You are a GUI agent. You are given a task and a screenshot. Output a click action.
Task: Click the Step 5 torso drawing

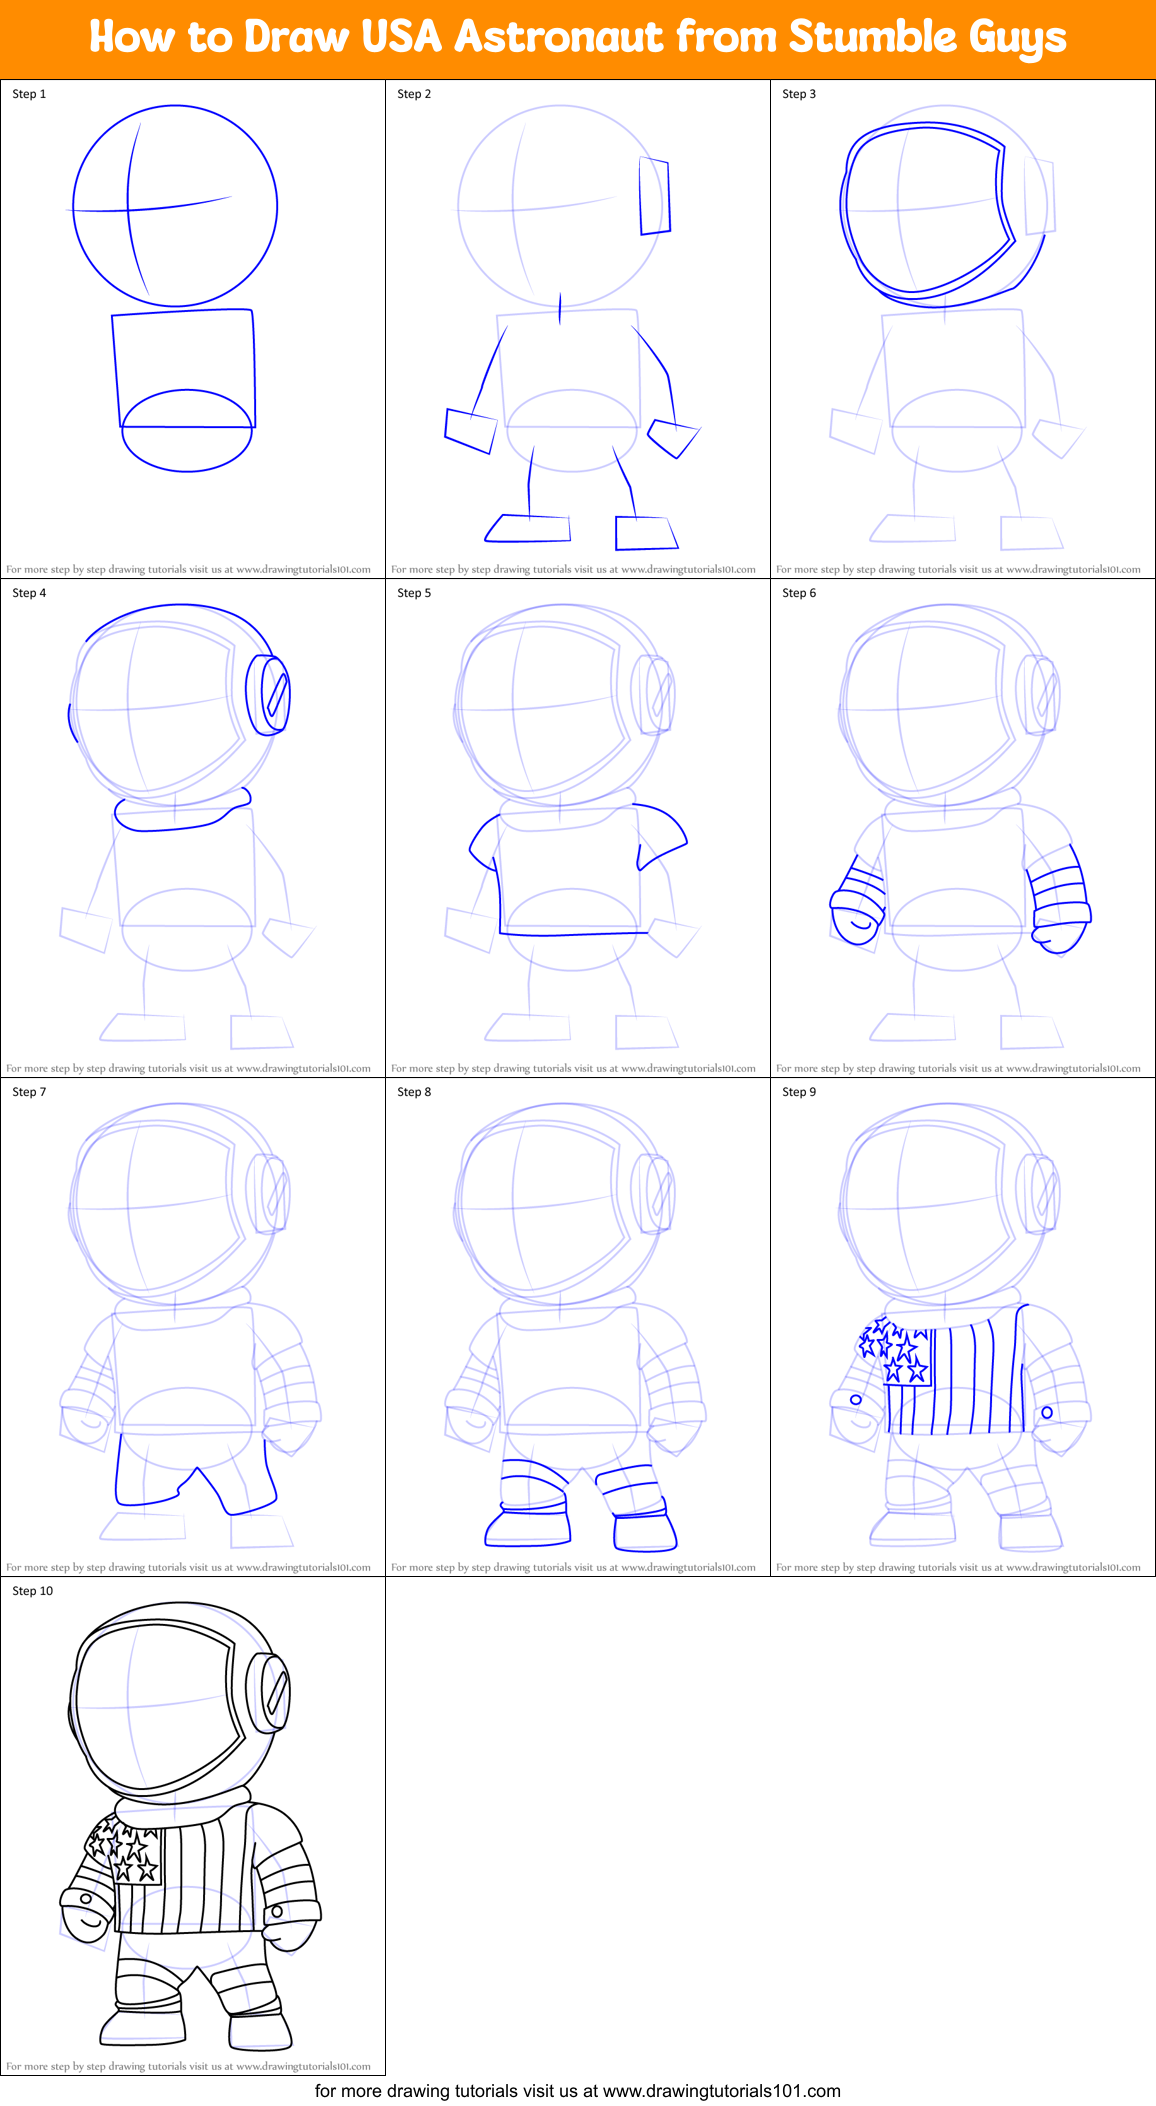point(578,868)
